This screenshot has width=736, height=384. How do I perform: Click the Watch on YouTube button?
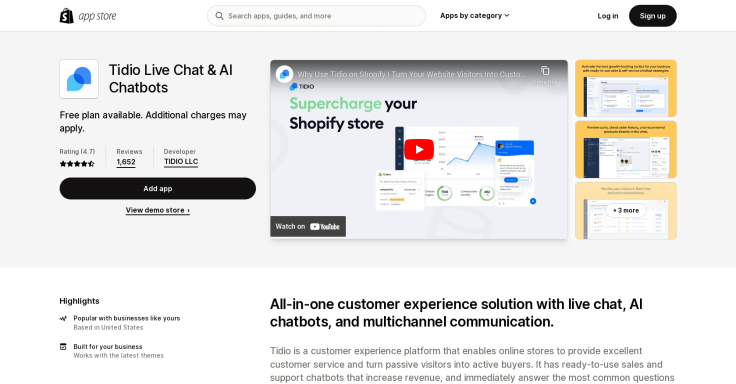tap(308, 226)
